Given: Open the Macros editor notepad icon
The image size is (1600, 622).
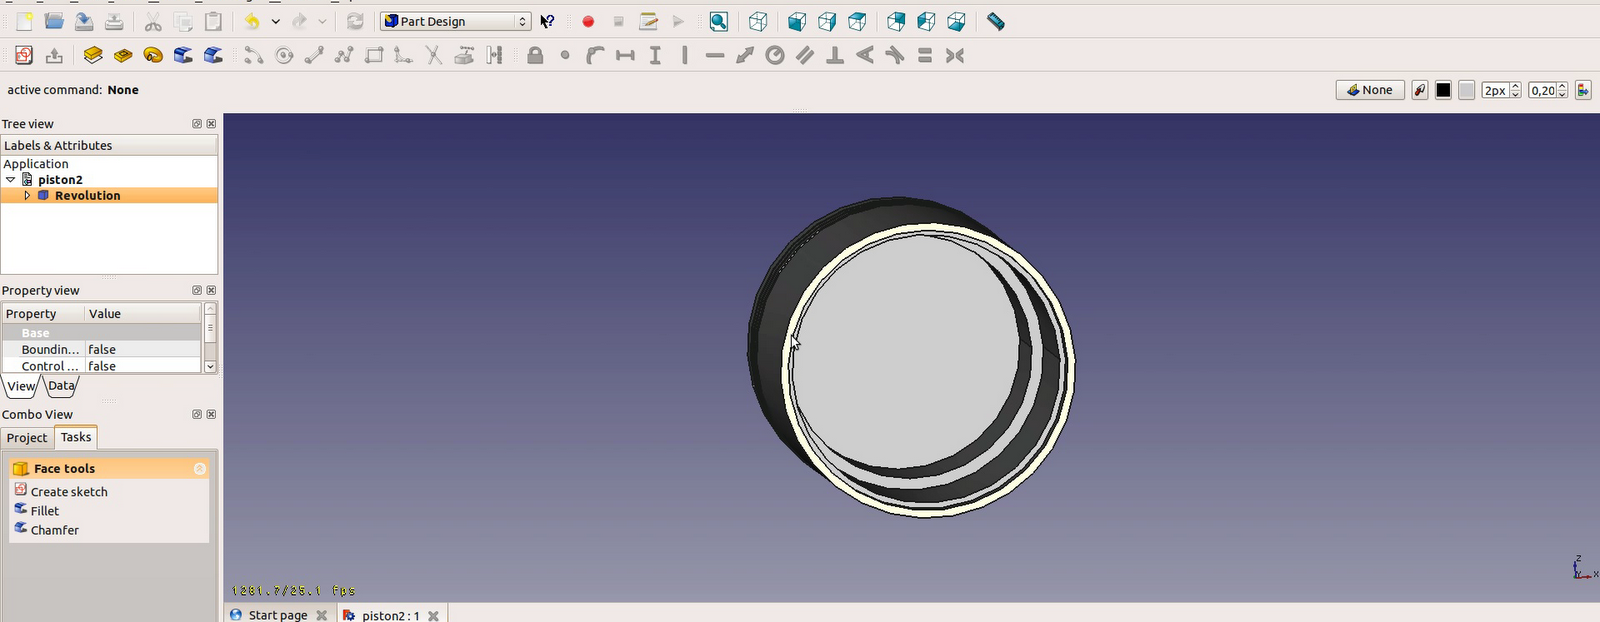Looking at the screenshot, I should coord(648,21).
